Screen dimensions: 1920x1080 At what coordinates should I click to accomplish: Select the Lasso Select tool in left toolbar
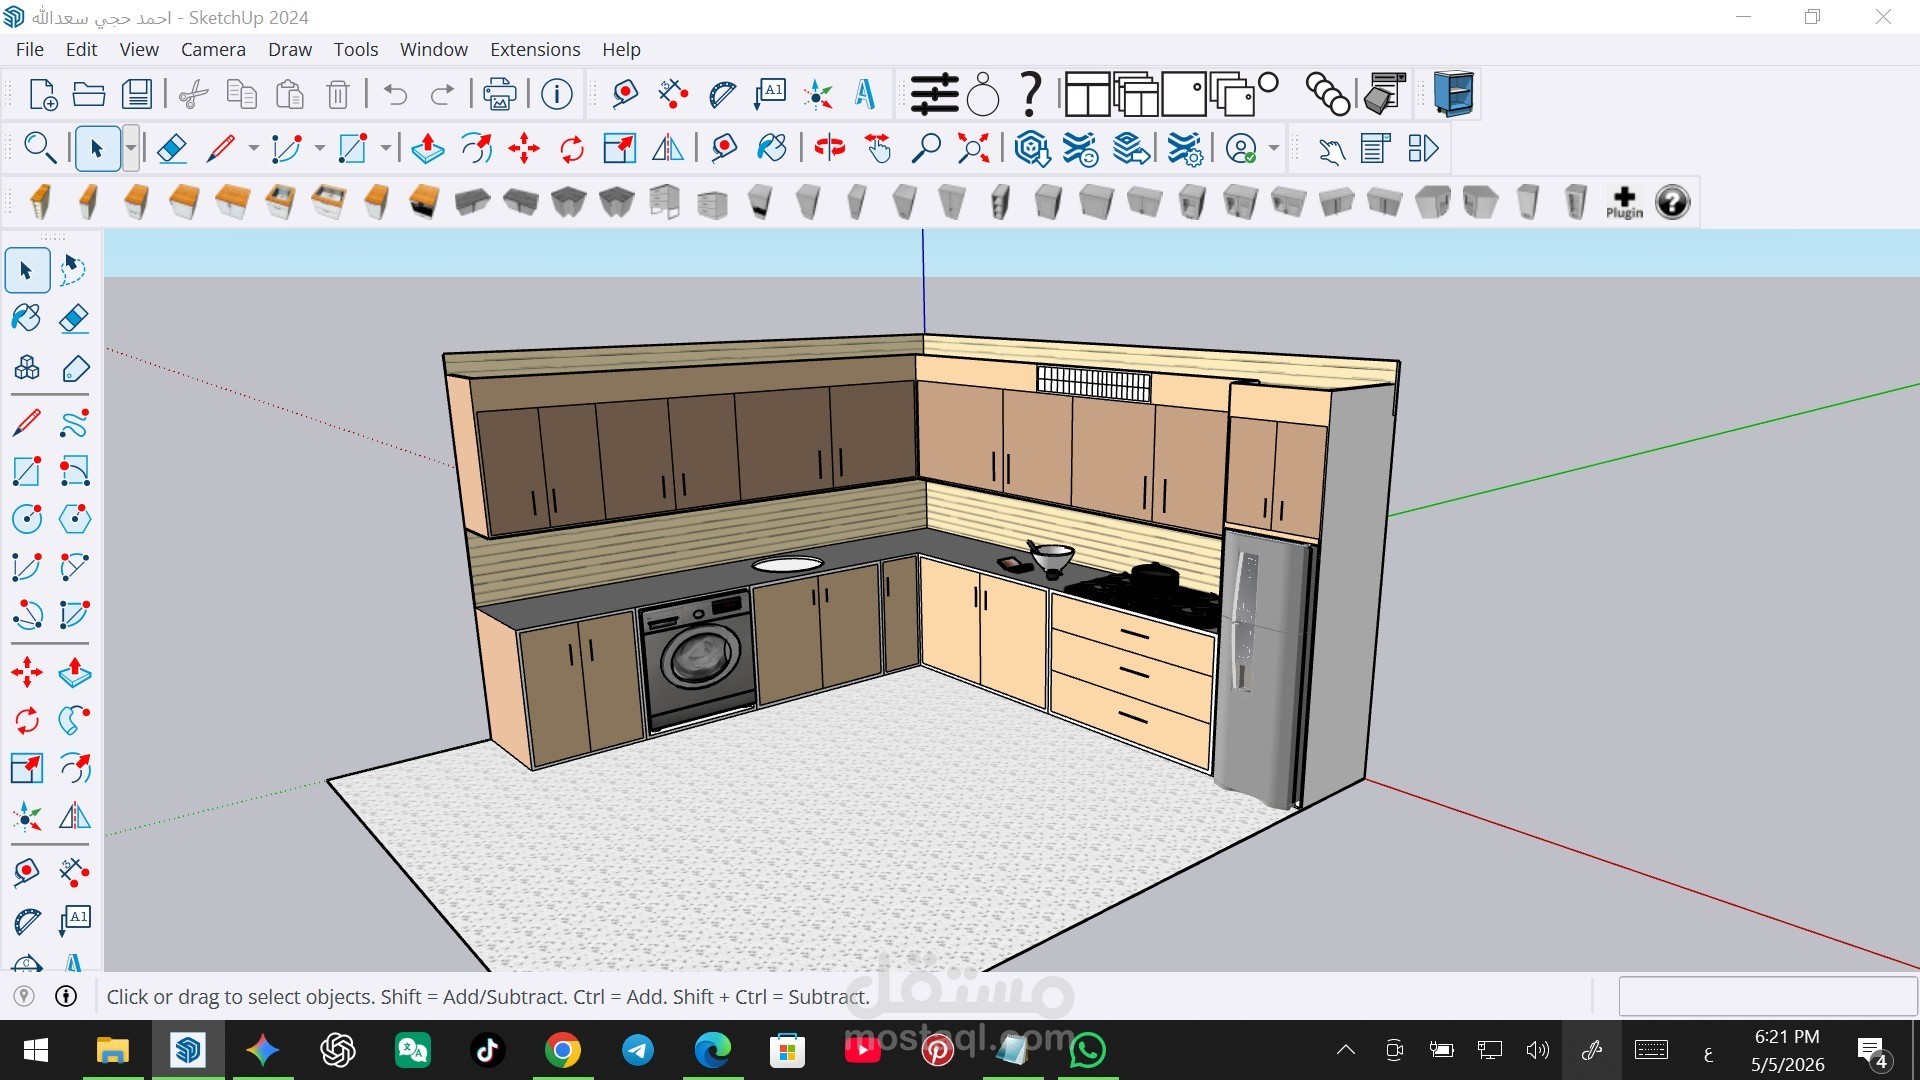[x=74, y=270]
